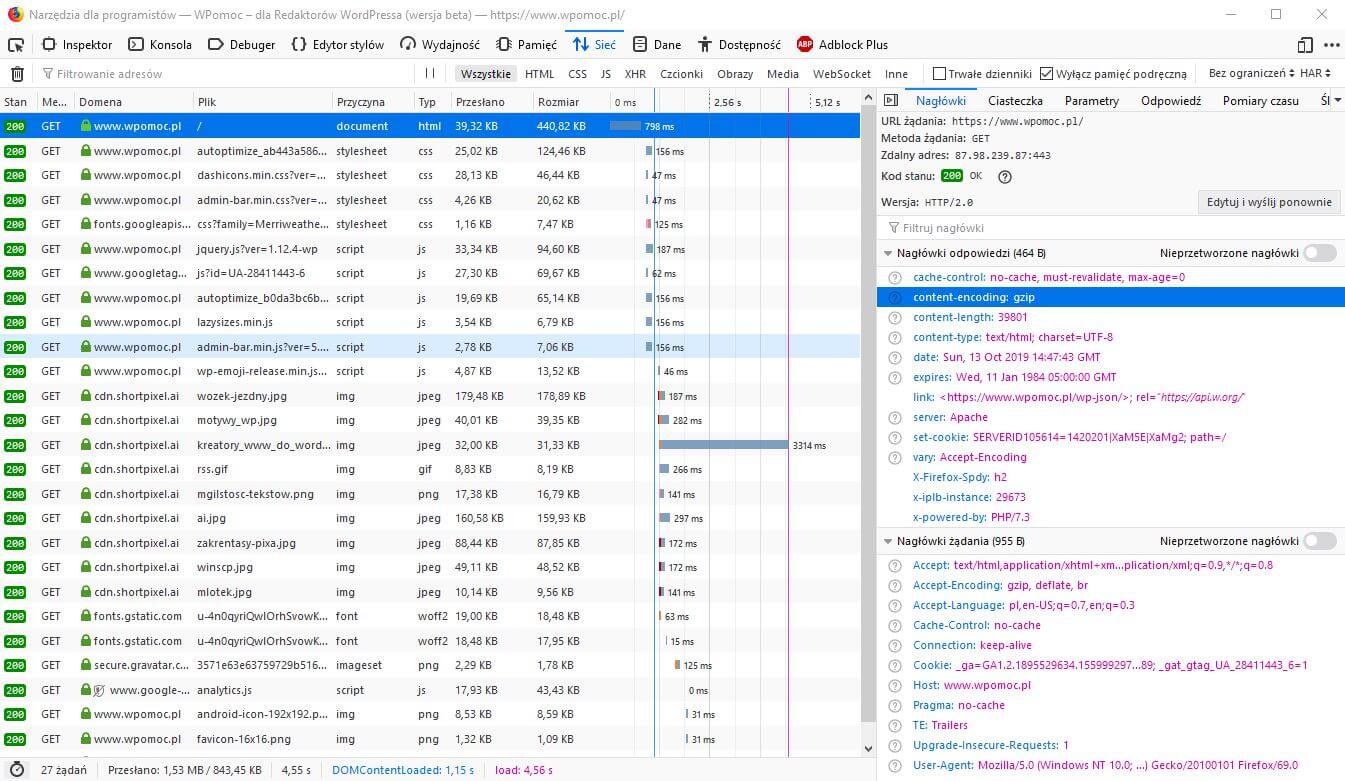Open the Pamięć tab
Image resolution: width=1345 pixels, height=781 pixels.
[x=526, y=45]
